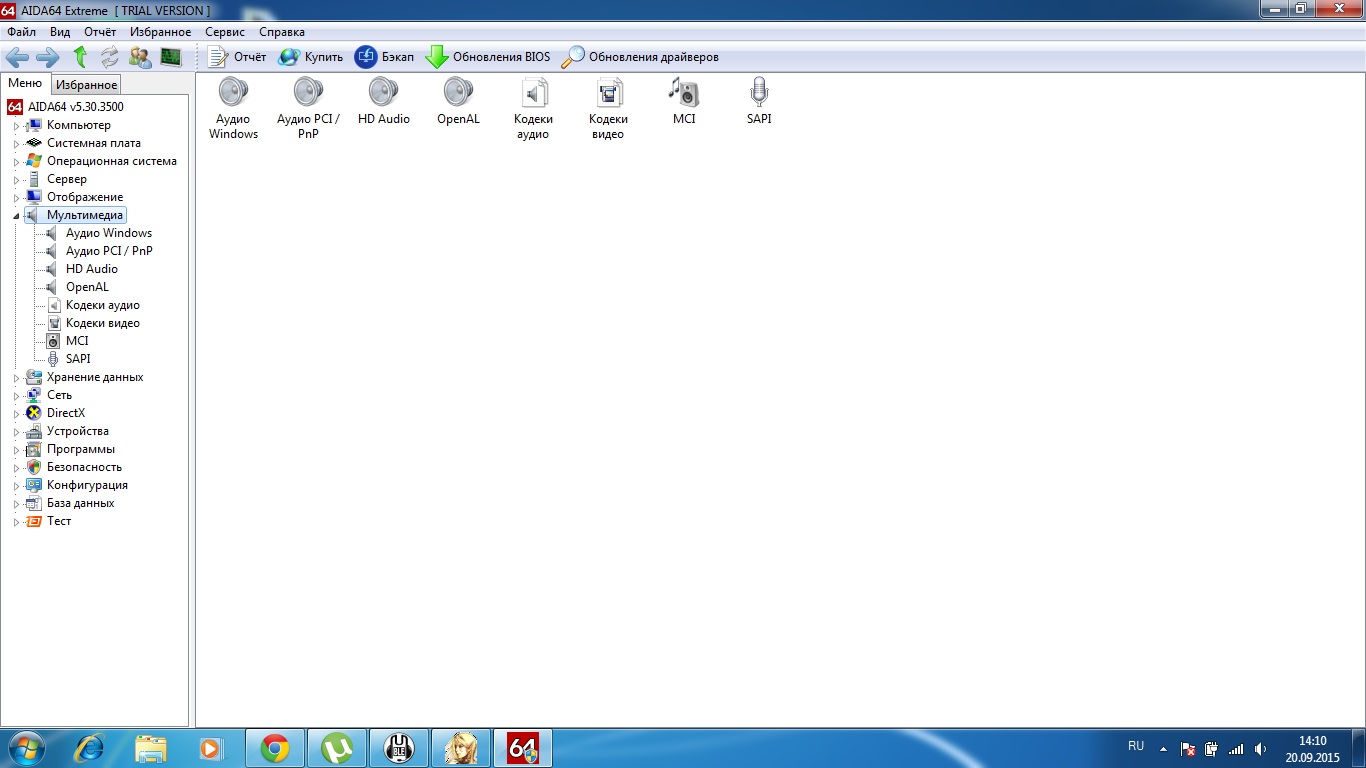The height and width of the screenshot is (768, 1366).
Task: Click the green monitor graph toolbar icon
Action: [x=171, y=57]
